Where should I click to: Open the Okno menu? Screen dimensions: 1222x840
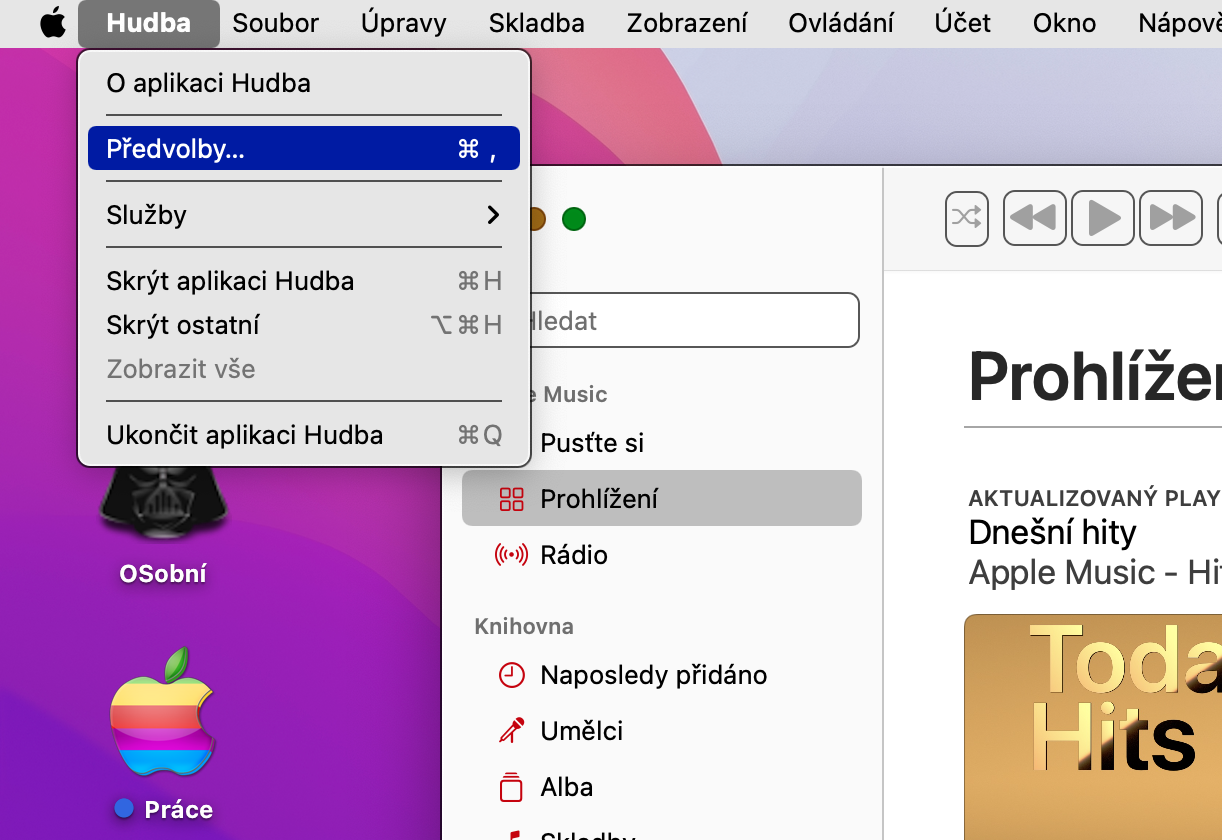1064,23
